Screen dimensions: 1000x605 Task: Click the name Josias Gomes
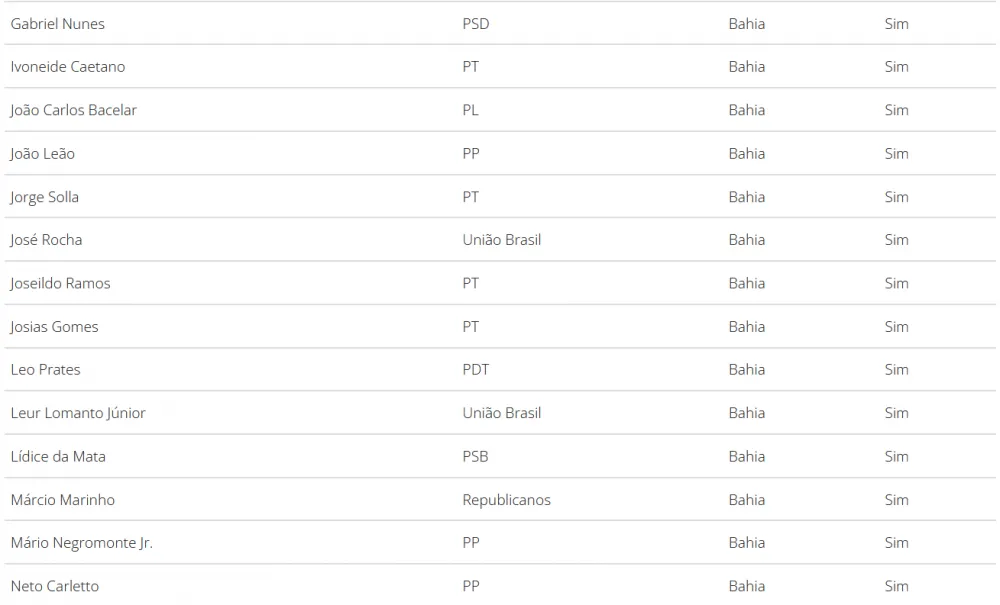coord(54,327)
